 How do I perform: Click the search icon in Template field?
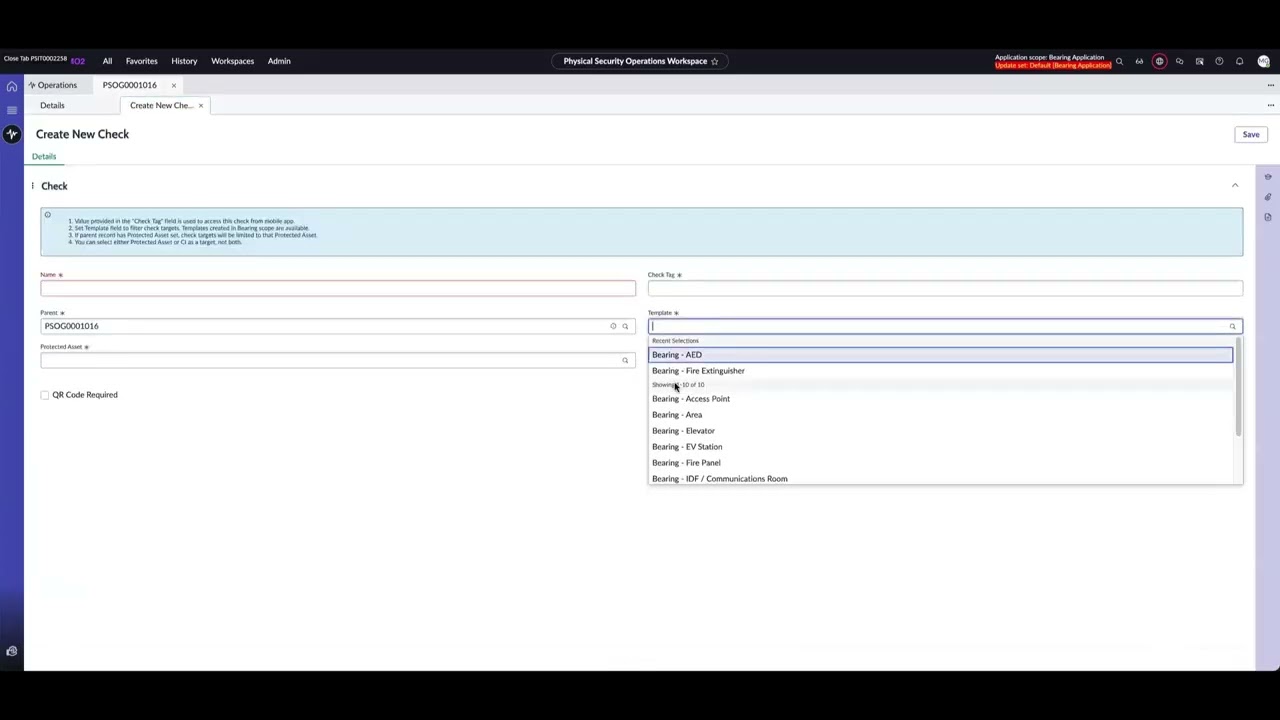(x=1232, y=326)
